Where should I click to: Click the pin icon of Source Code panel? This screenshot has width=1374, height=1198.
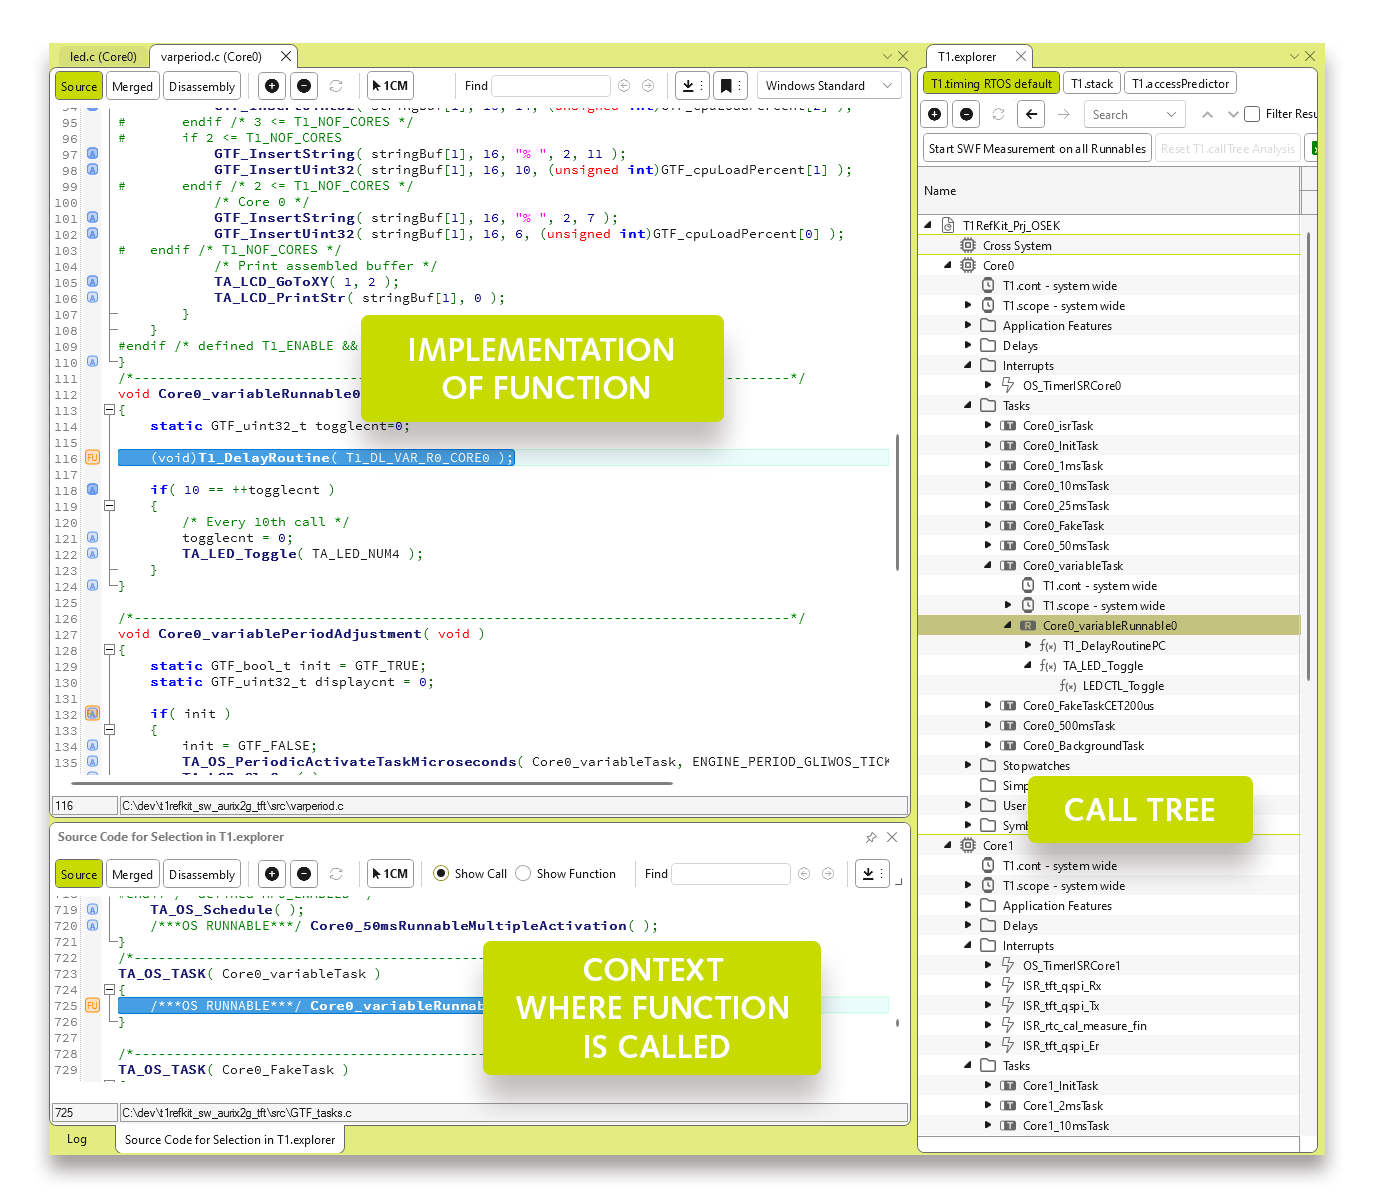click(871, 837)
